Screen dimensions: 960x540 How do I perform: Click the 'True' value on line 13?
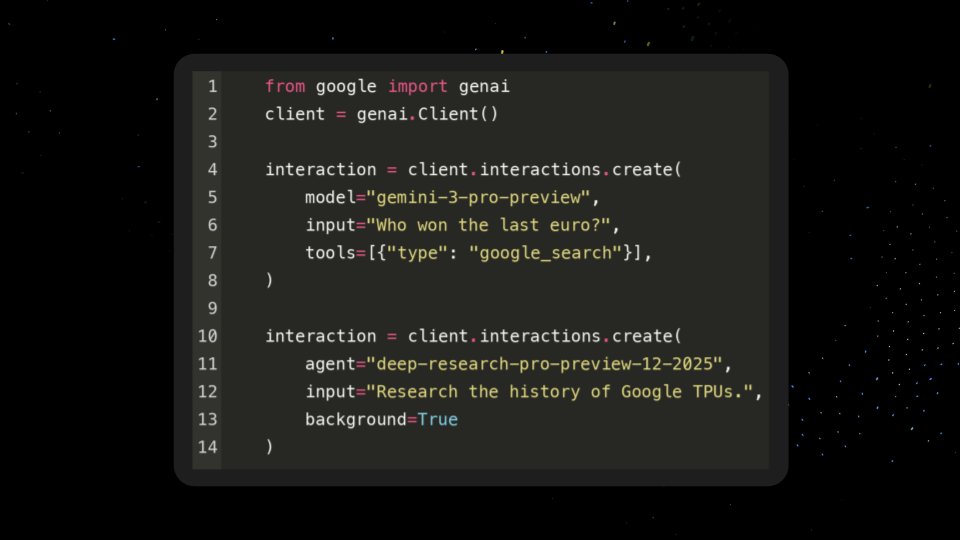tap(438, 419)
